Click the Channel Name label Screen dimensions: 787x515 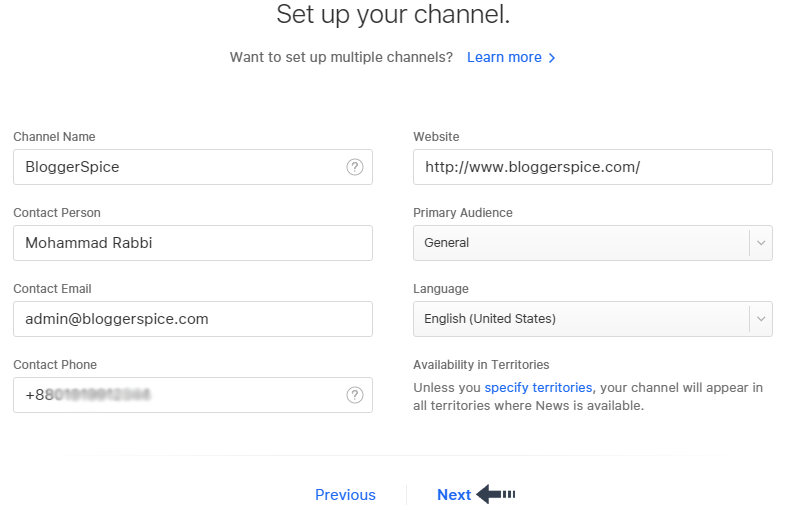54,137
